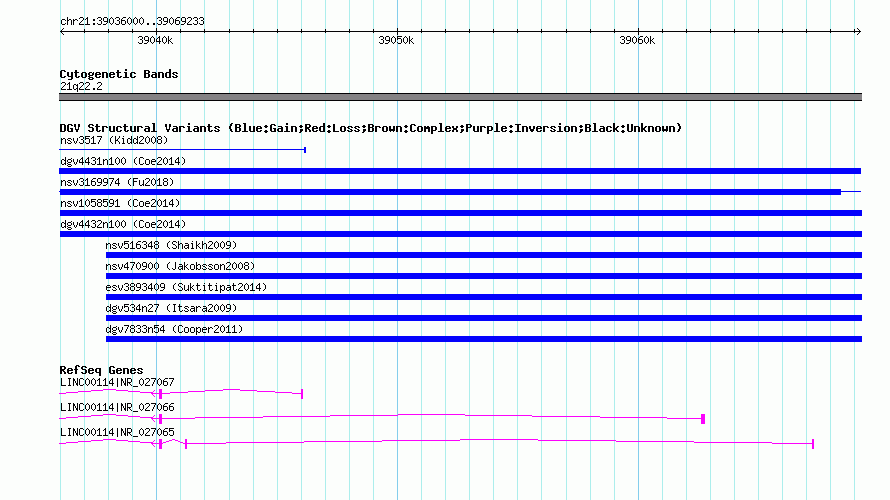Click the blue nsv470900 gain bar
The width and height of the screenshot is (890, 500).
tap(484, 276)
